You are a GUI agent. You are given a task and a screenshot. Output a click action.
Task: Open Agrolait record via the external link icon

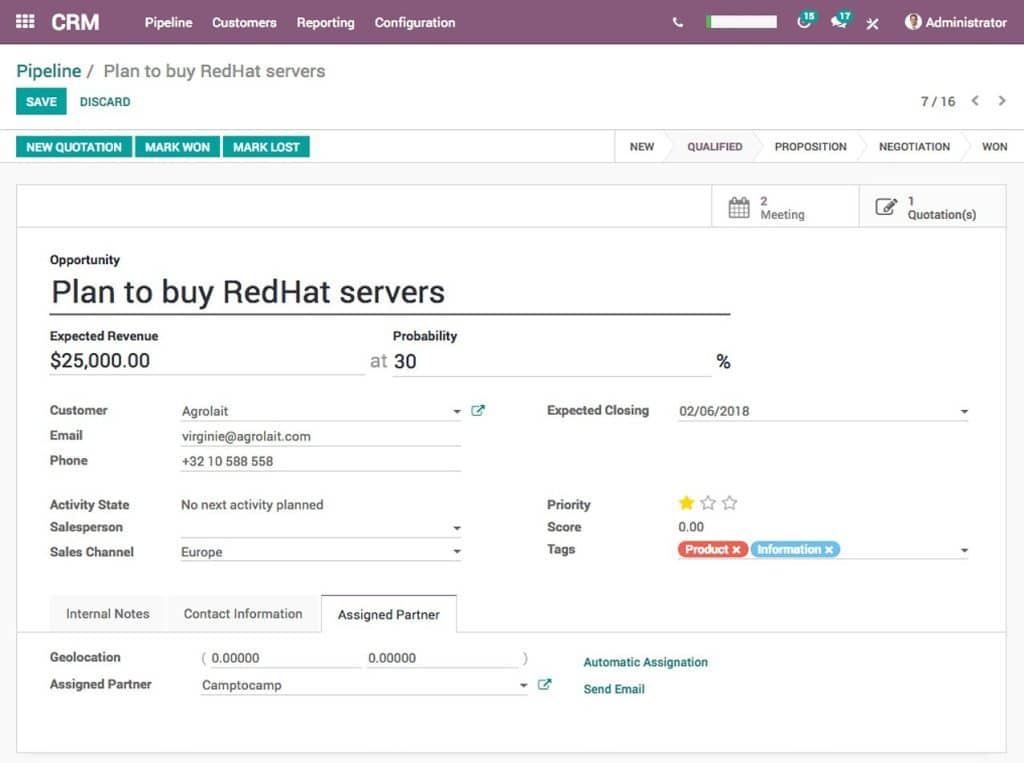pyautogui.click(x=478, y=410)
